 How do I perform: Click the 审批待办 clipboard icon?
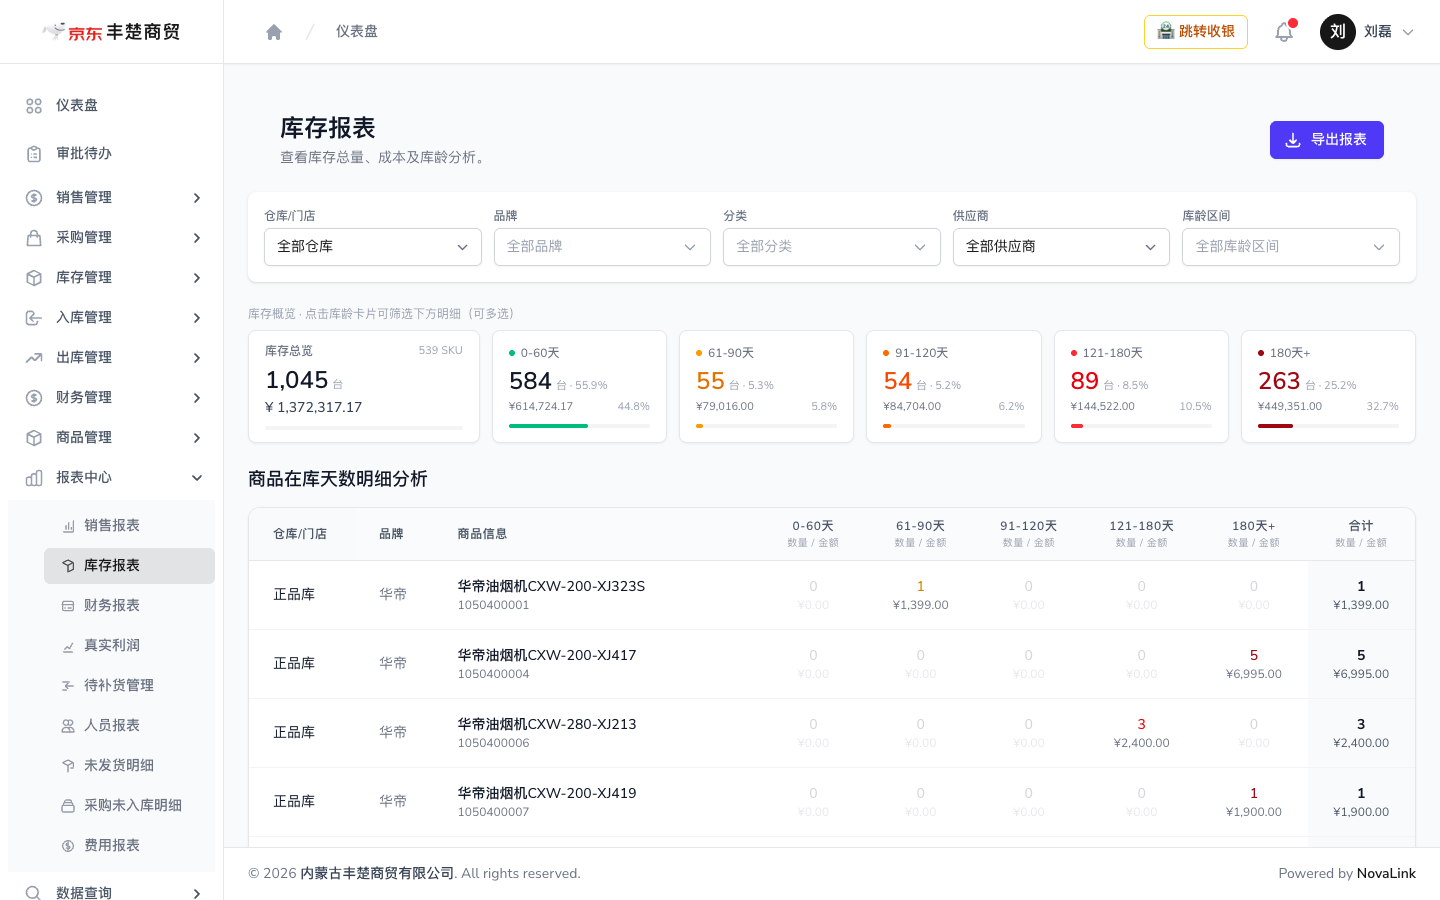[x=34, y=154]
